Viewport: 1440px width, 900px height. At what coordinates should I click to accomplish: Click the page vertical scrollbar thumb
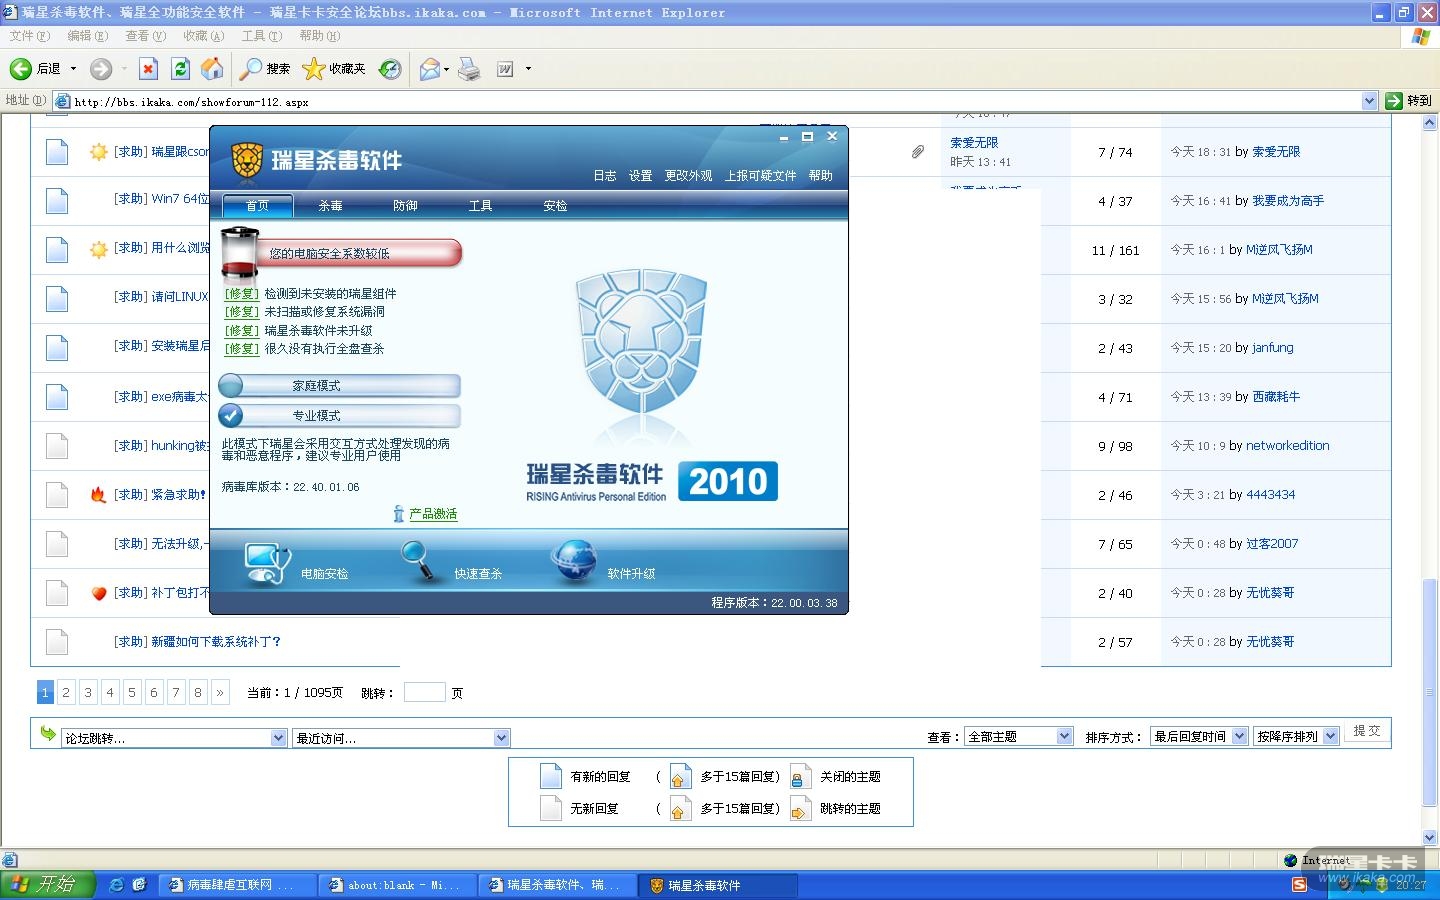(x=1430, y=692)
